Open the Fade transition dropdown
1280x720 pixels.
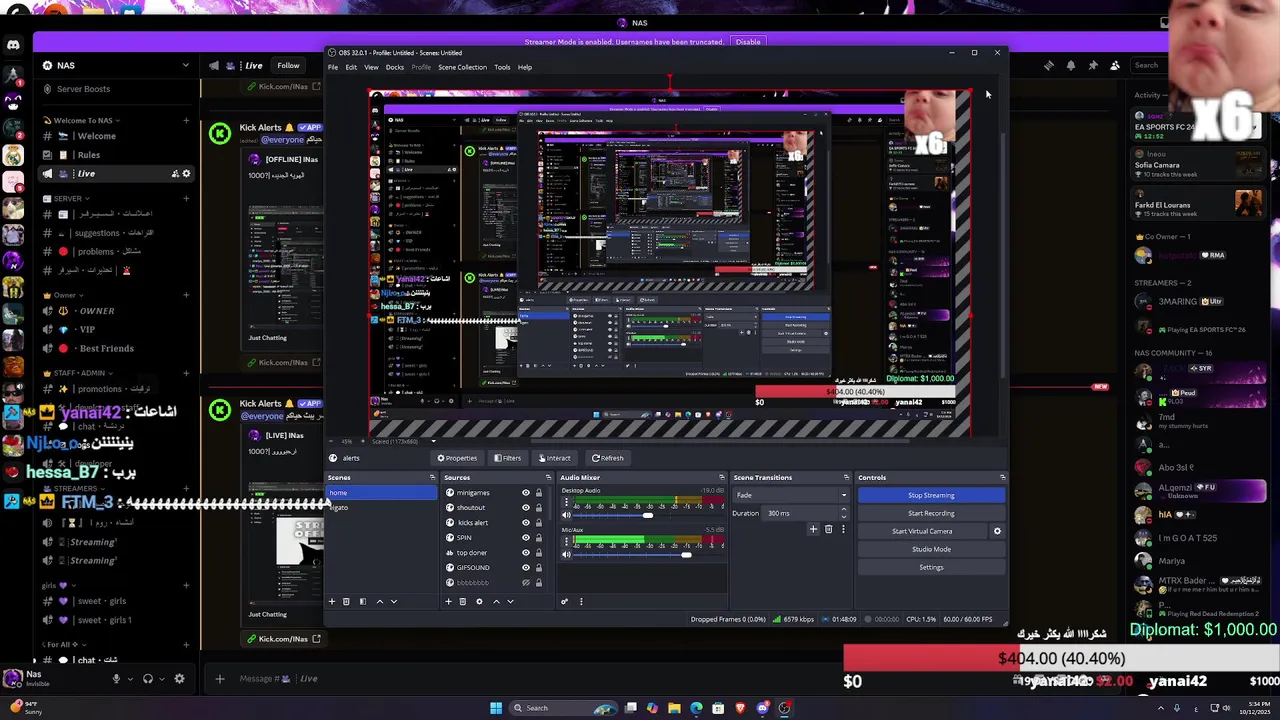pyautogui.click(x=791, y=495)
